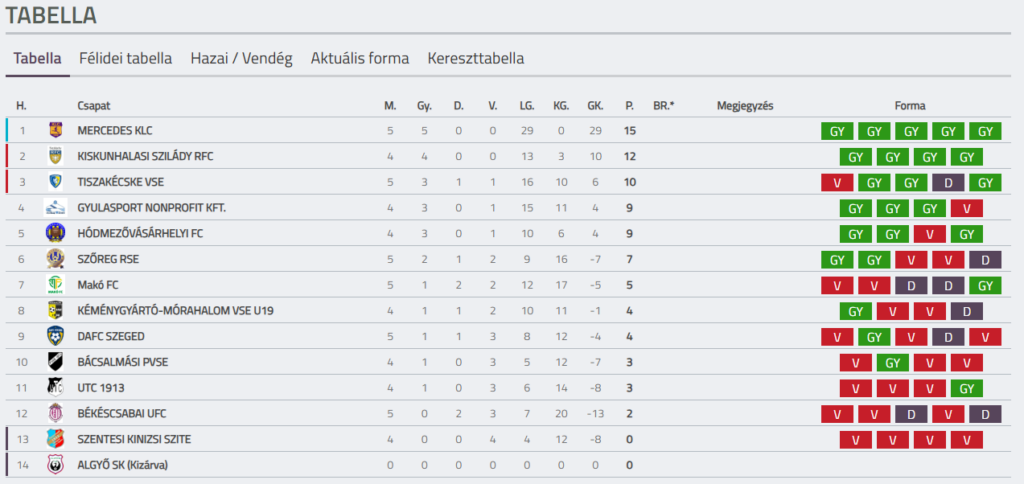Click the Hódmezővásárhelyi FC crest icon
The width and height of the screenshot is (1024, 484).
coord(55,233)
